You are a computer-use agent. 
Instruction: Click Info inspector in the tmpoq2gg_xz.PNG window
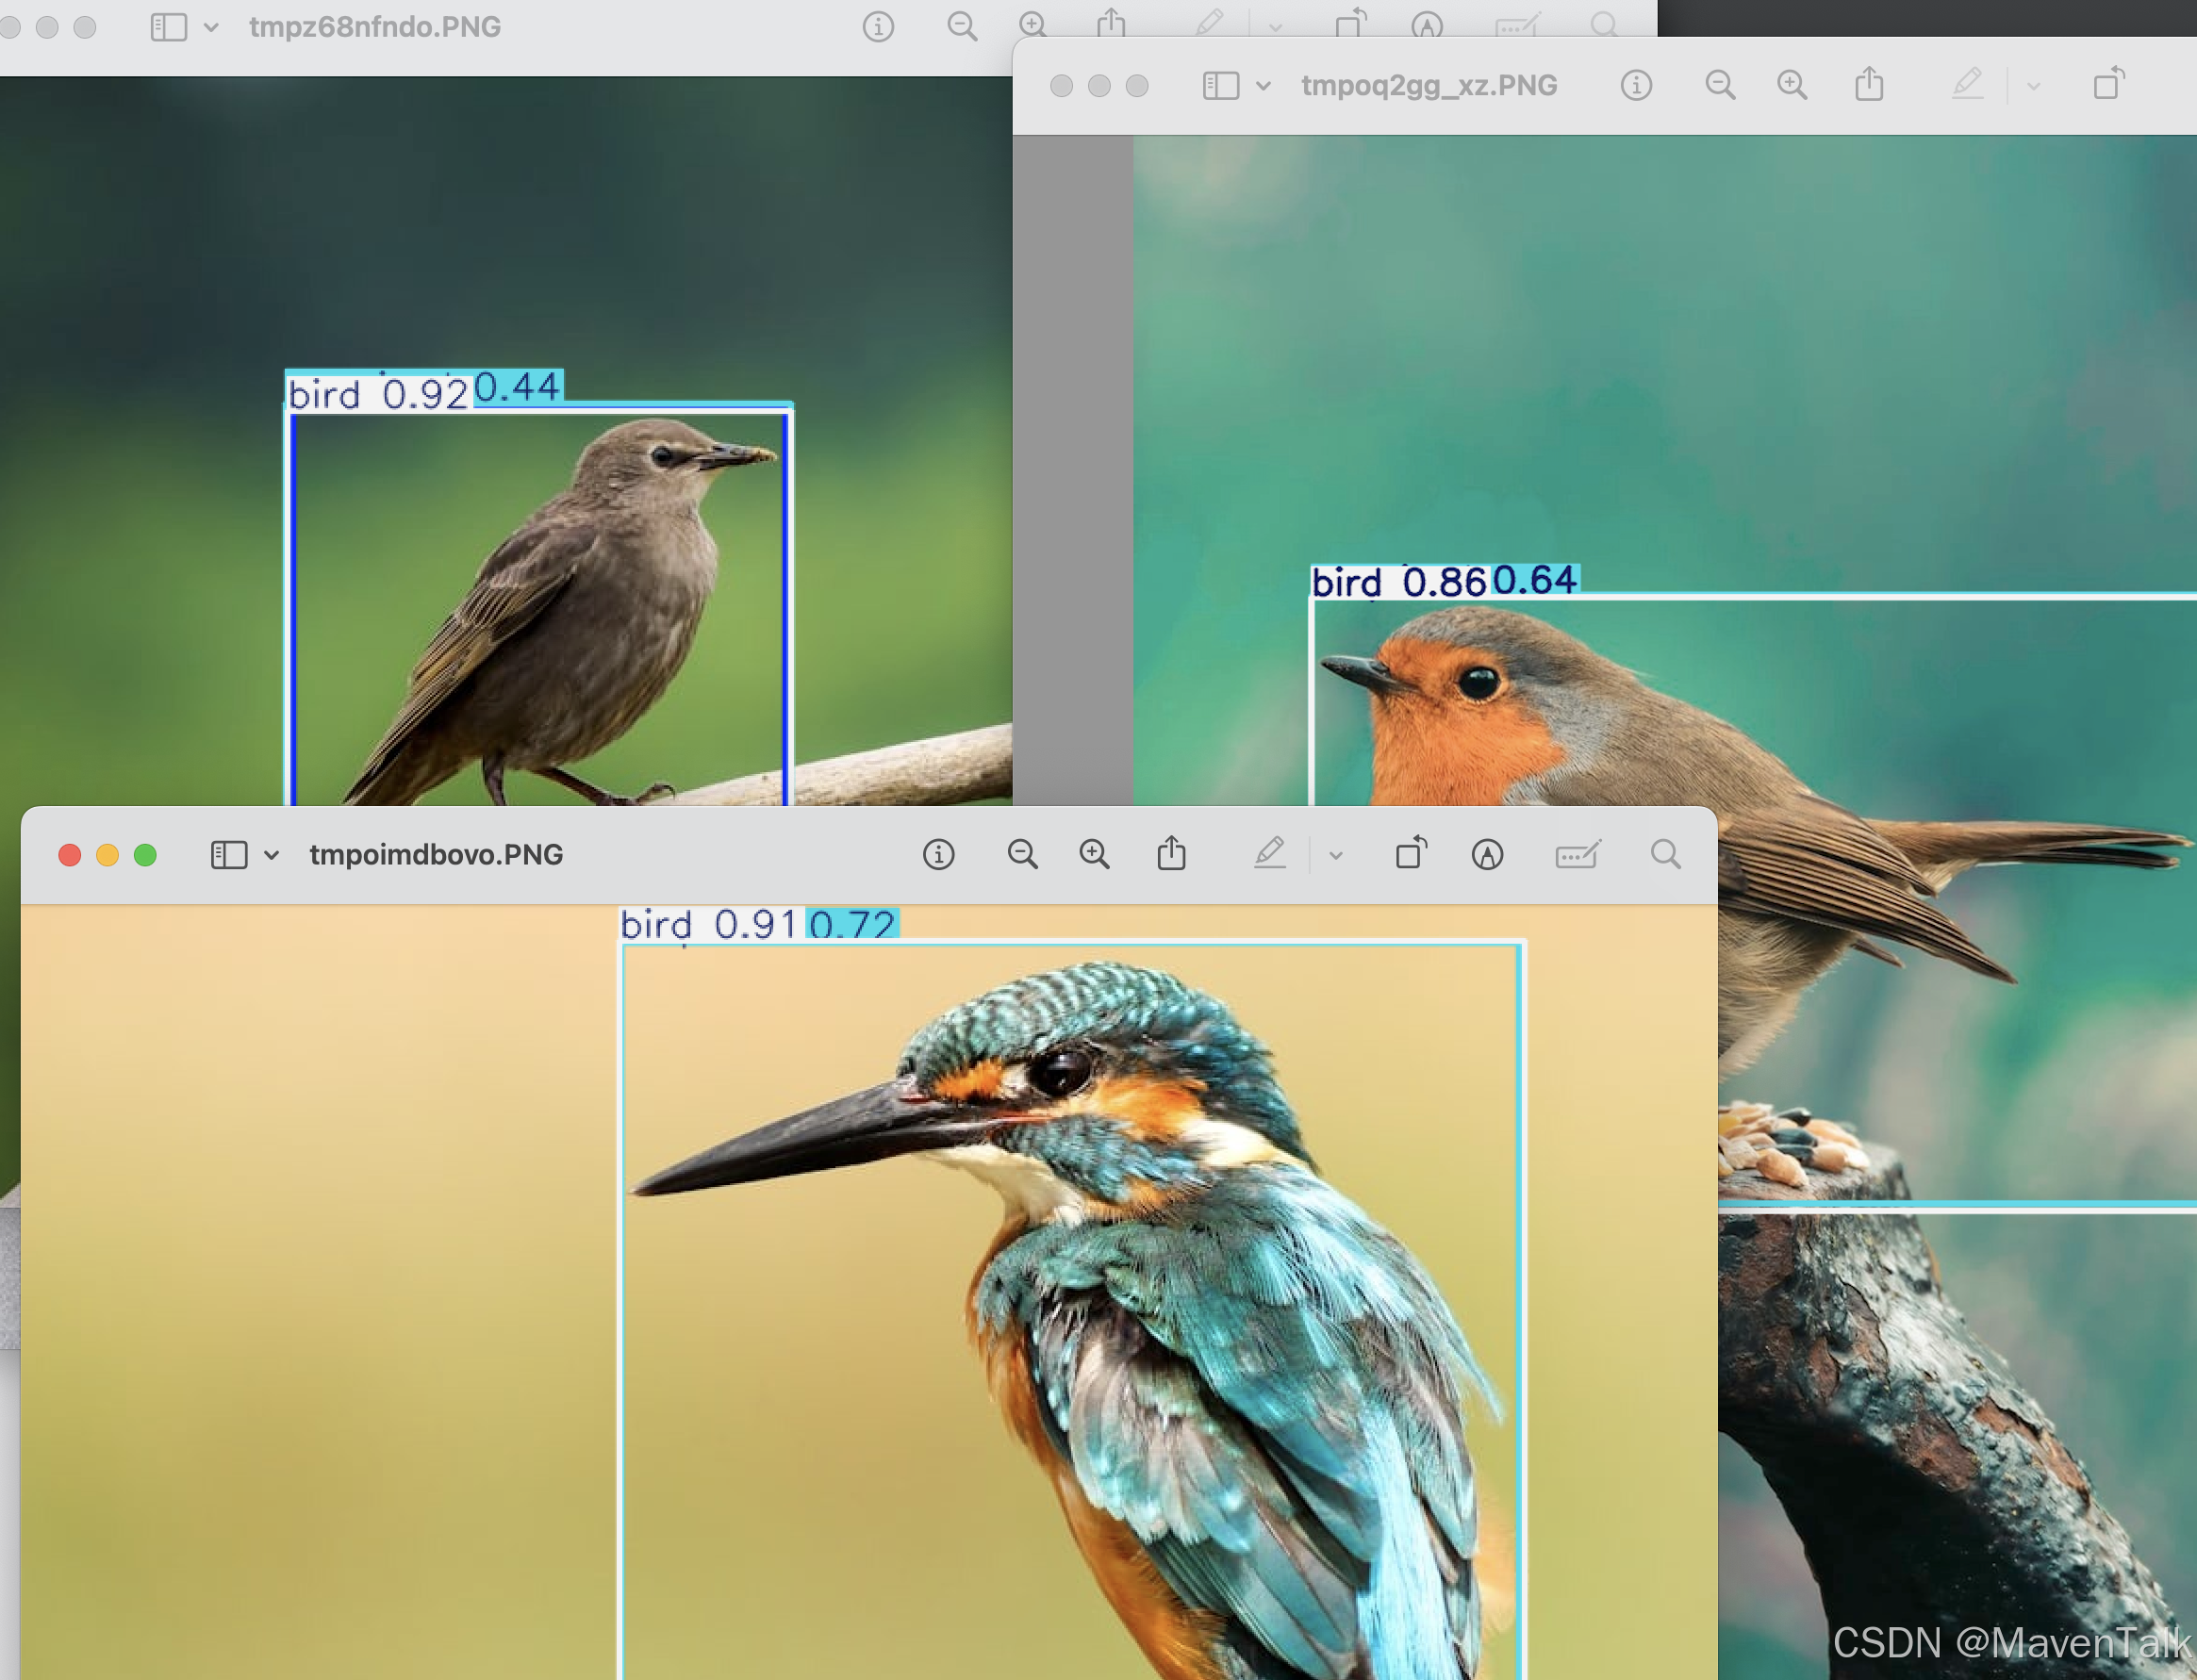tap(1636, 86)
